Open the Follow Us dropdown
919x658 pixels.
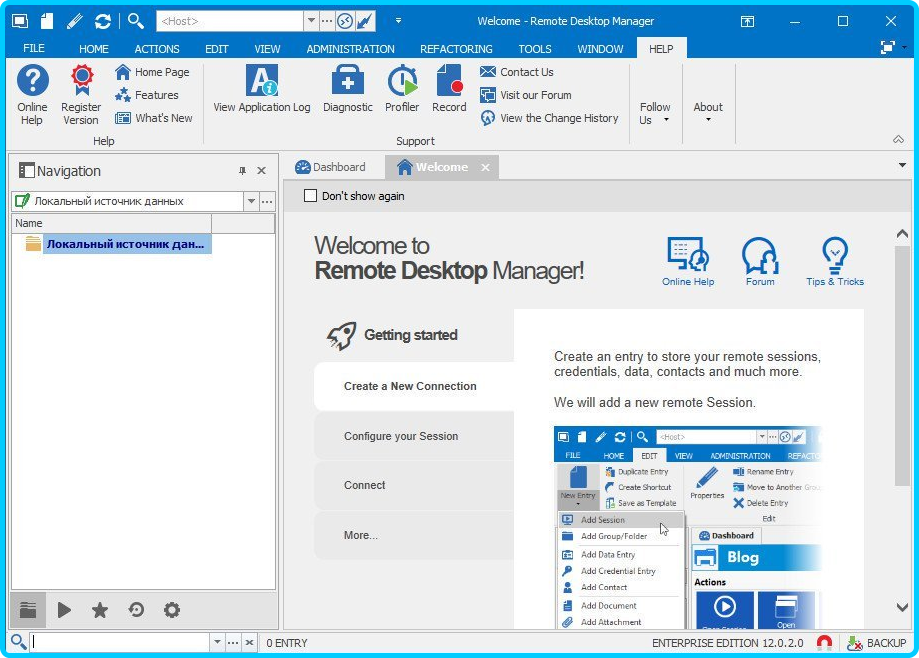coord(655,113)
